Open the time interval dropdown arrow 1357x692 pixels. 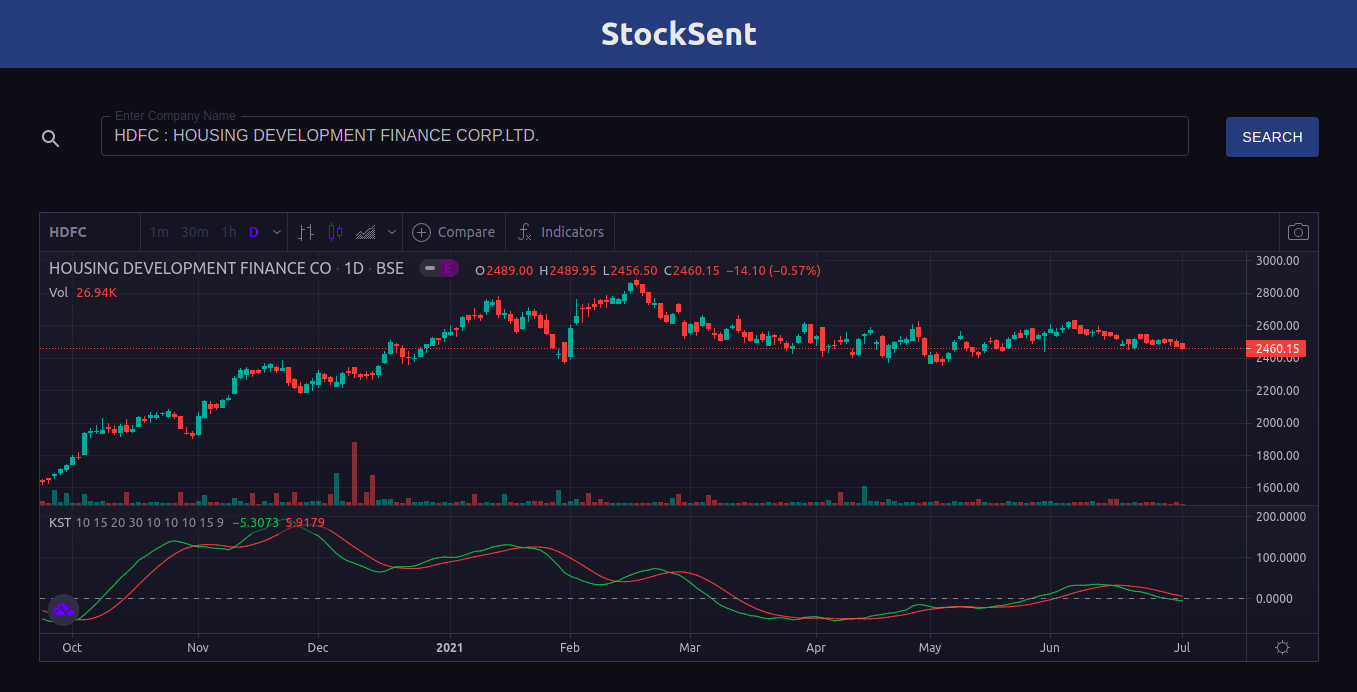tap(276, 232)
